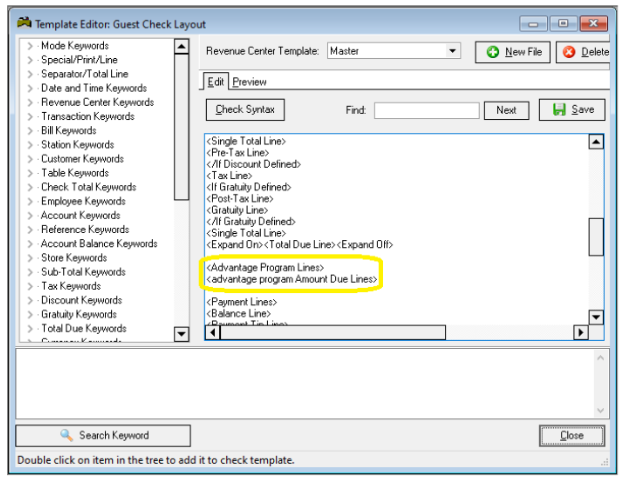Image resolution: width=620 pixels, height=477 pixels.
Task: Click the Search Keyword magnifier icon
Action: coord(67,435)
